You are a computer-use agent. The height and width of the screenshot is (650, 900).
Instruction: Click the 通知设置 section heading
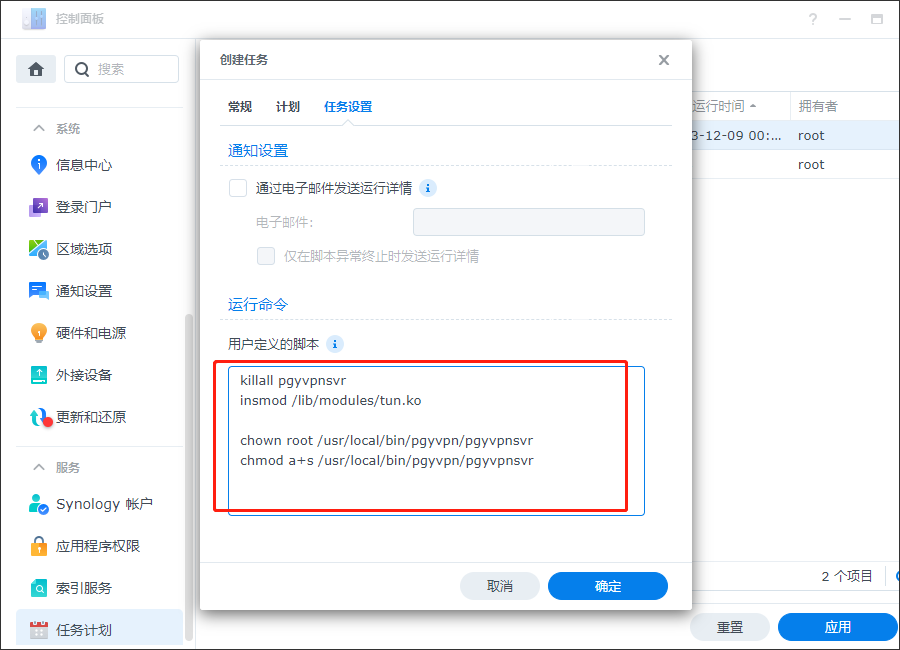tap(258, 151)
